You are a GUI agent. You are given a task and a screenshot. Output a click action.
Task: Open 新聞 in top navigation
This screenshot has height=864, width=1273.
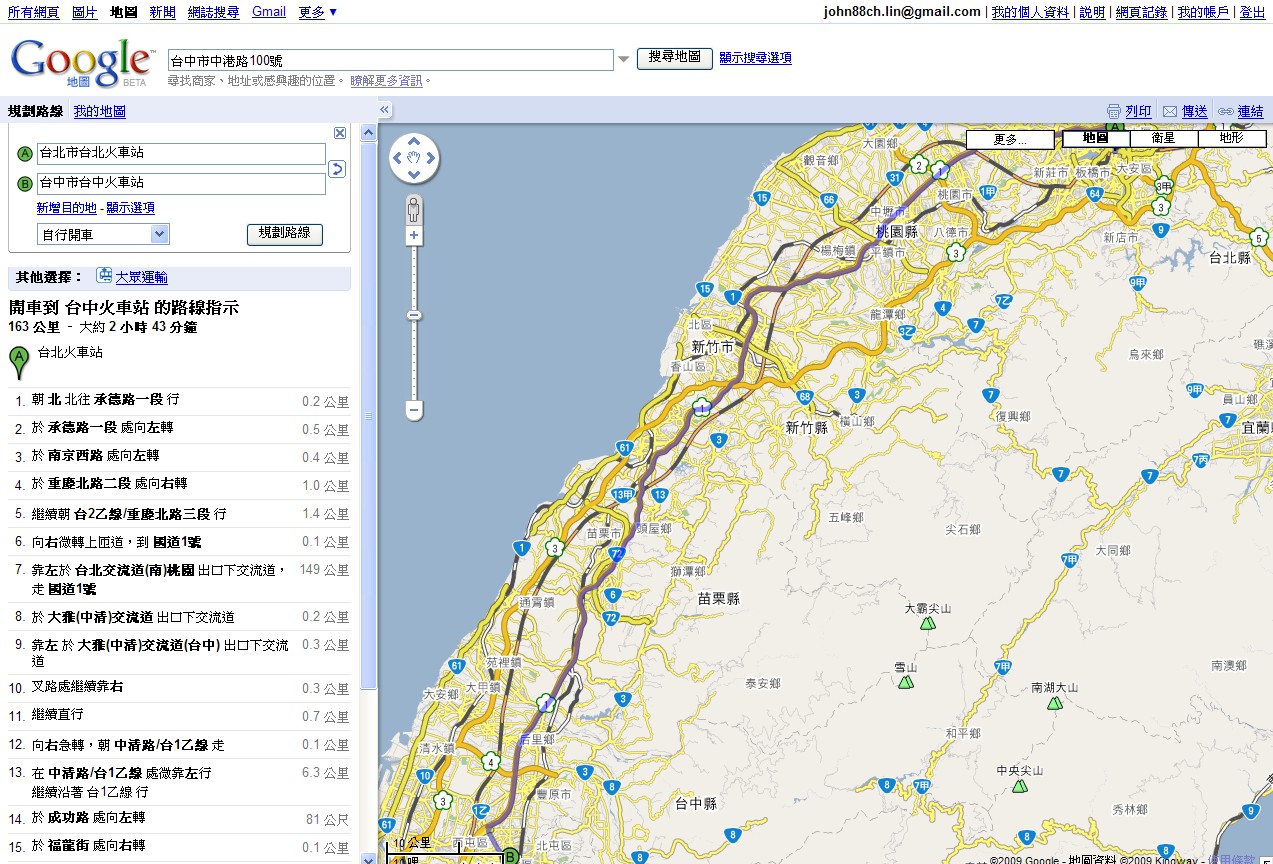[163, 12]
